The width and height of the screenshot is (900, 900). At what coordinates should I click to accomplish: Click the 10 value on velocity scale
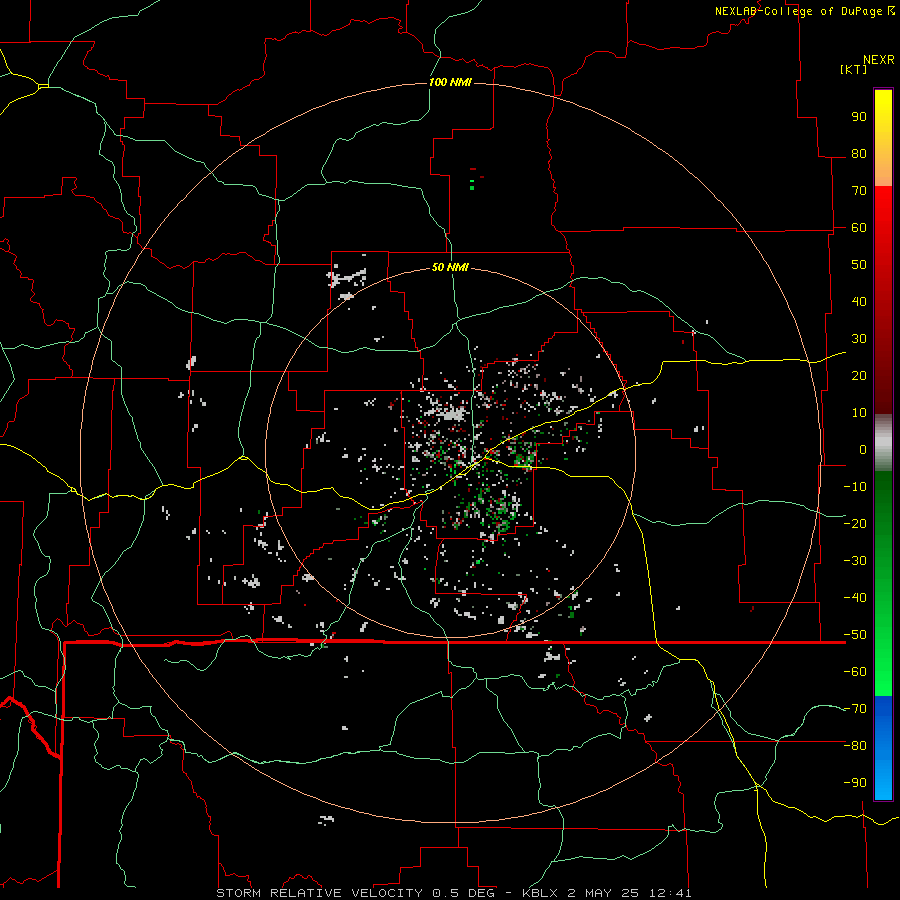pos(859,413)
